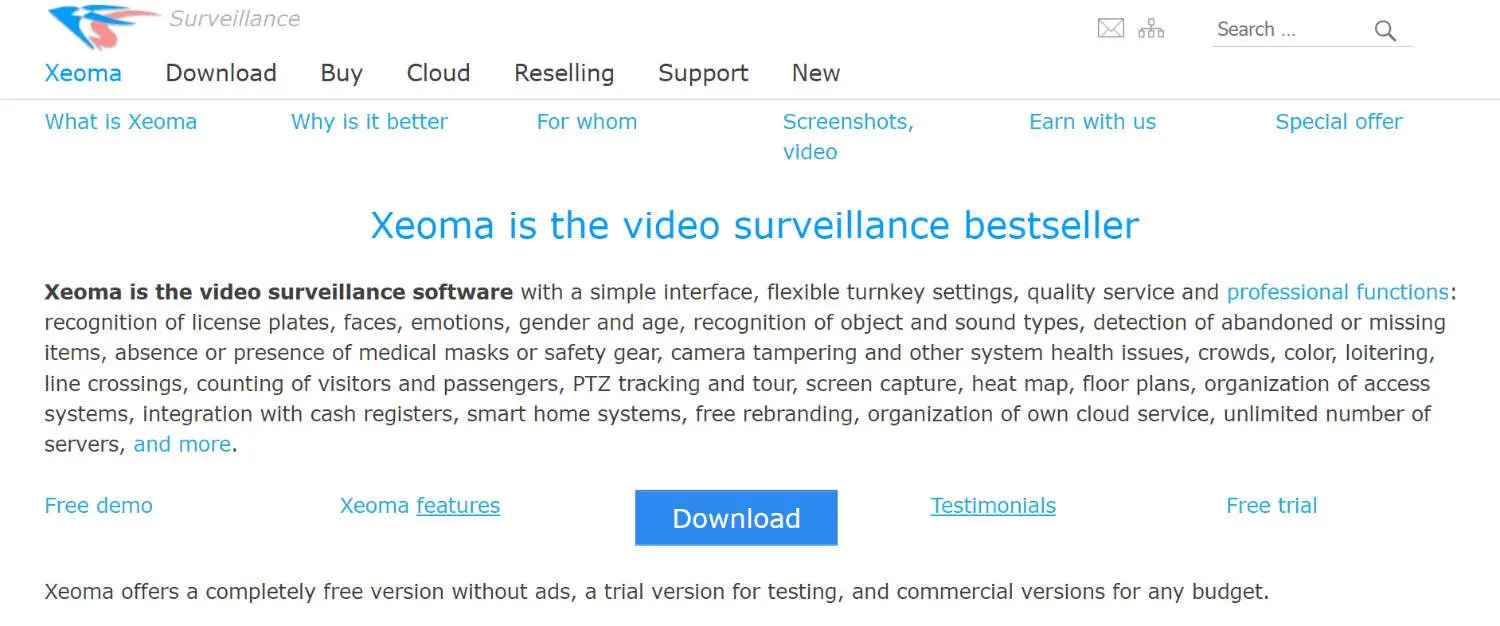The width and height of the screenshot is (1500, 626).
Task: Follow the Screenshots, video link
Action: (x=848, y=137)
